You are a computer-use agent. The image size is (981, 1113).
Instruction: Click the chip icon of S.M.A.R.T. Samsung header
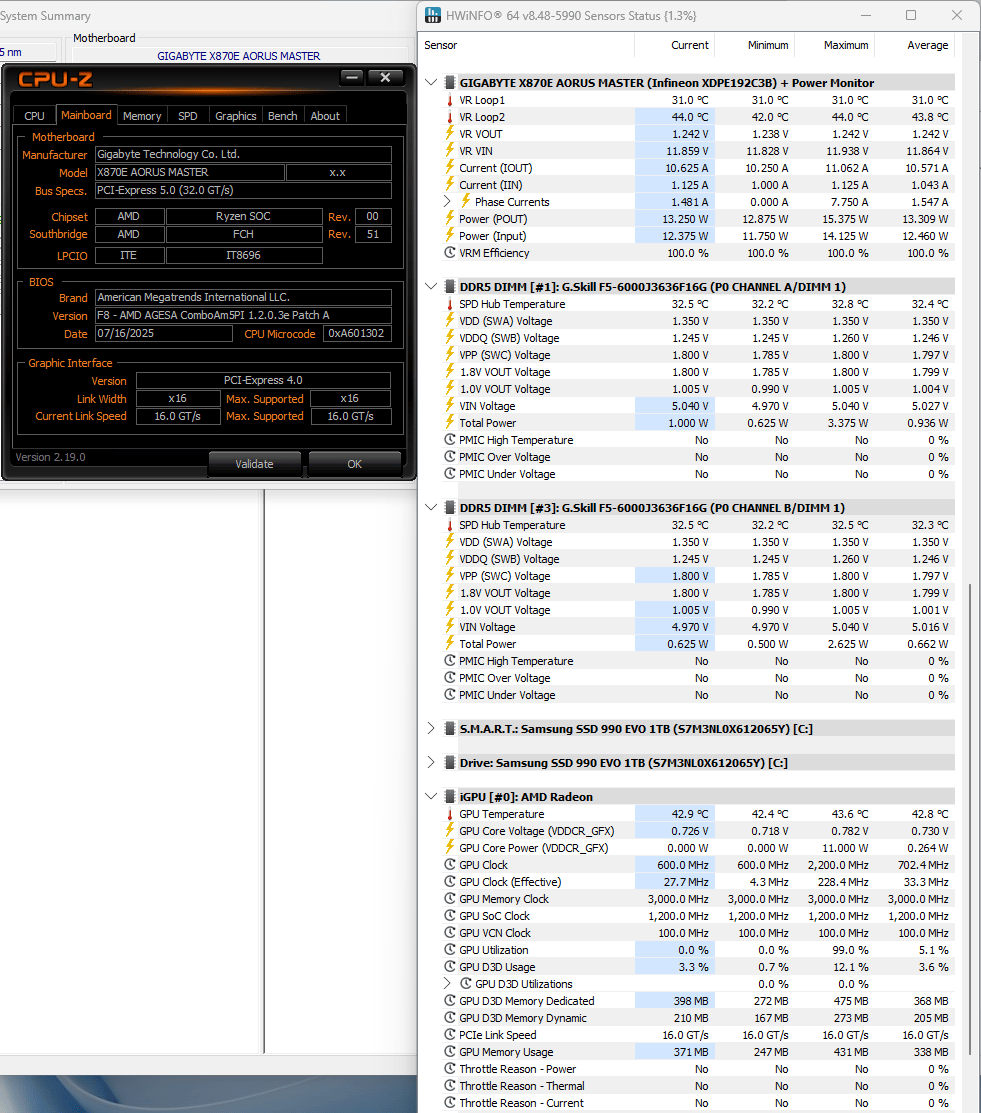[449, 728]
